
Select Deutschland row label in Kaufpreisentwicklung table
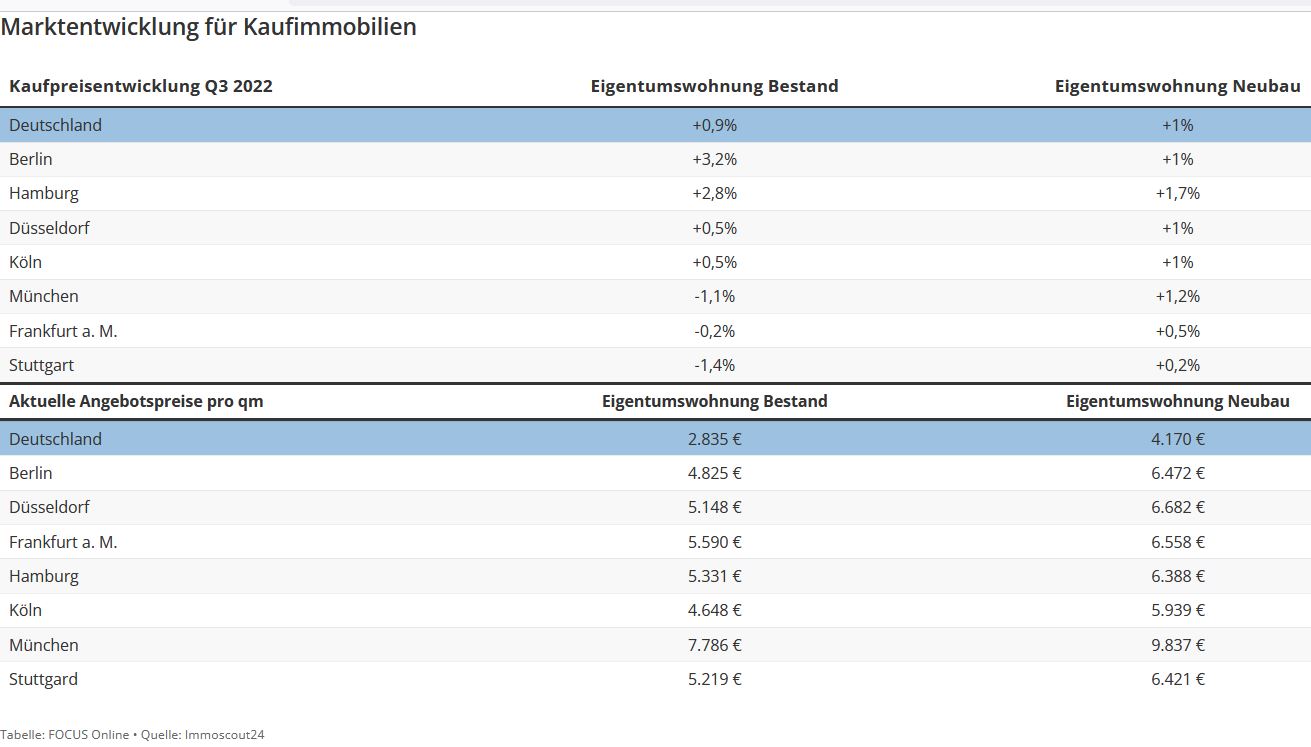(56, 125)
